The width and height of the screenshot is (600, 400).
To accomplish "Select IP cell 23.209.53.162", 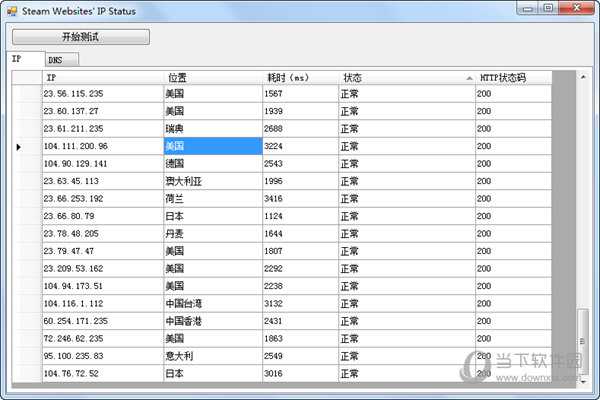I will 103,269.
